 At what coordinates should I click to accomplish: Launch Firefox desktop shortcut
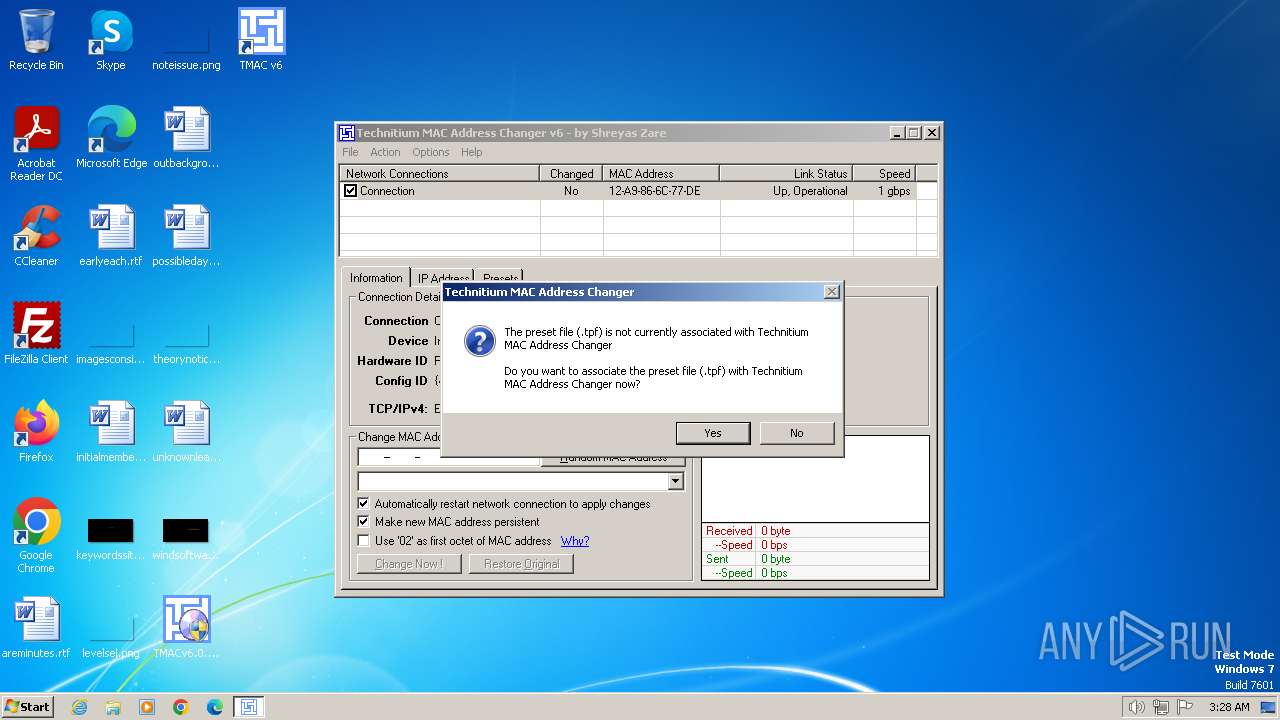point(36,432)
